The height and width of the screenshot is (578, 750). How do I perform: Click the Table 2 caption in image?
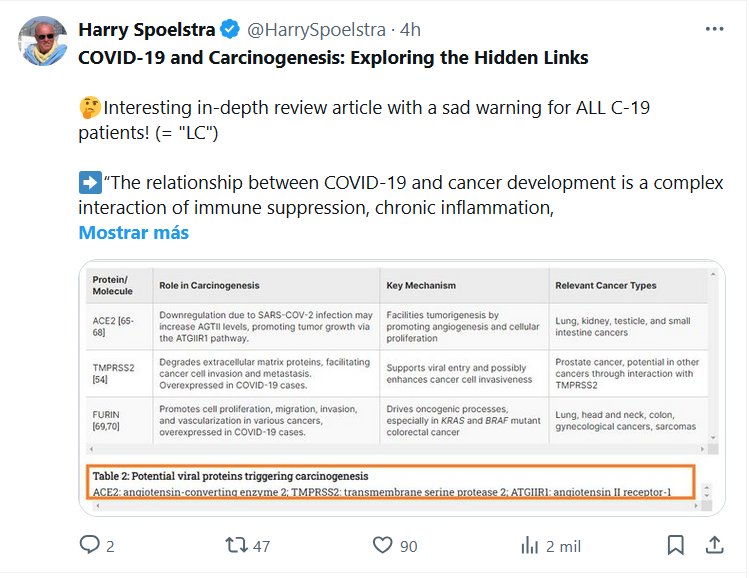[x=229, y=475]
